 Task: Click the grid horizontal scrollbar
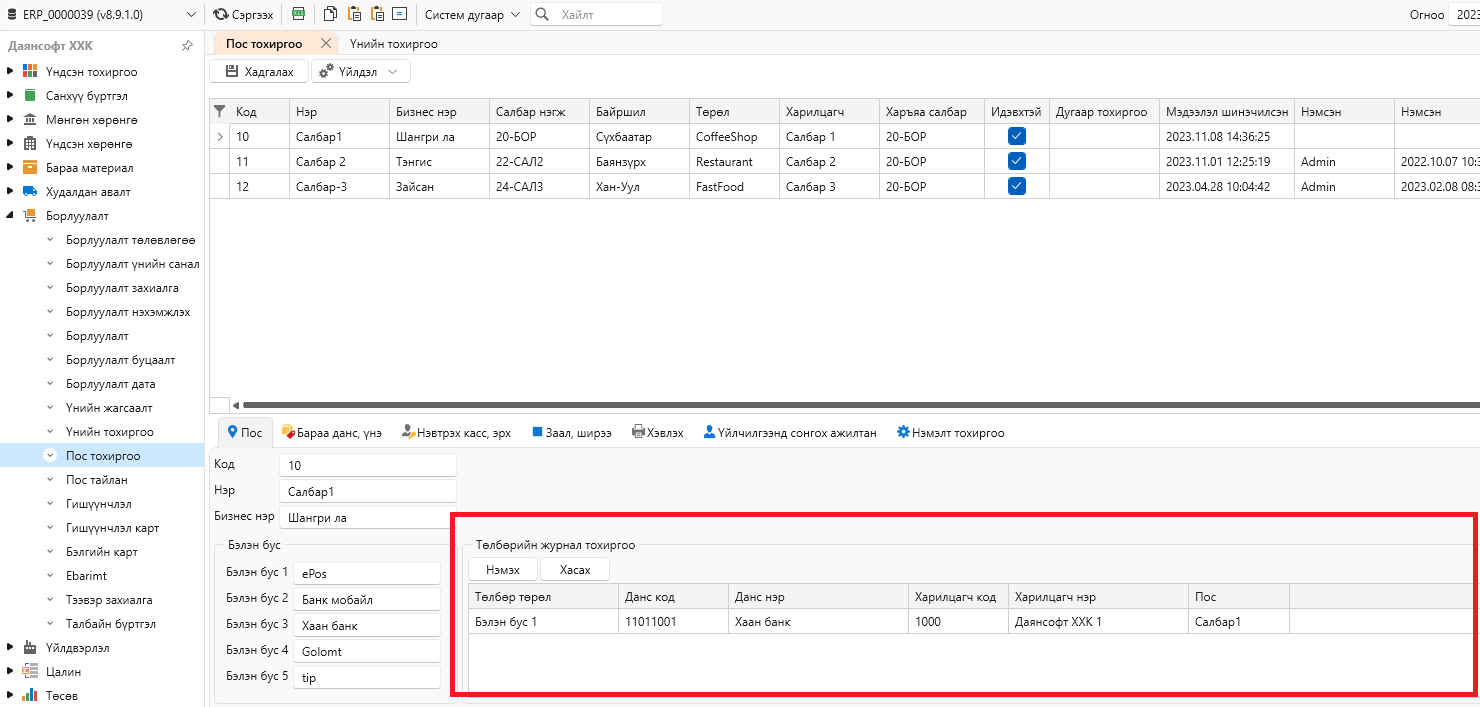tap(860, 405)
